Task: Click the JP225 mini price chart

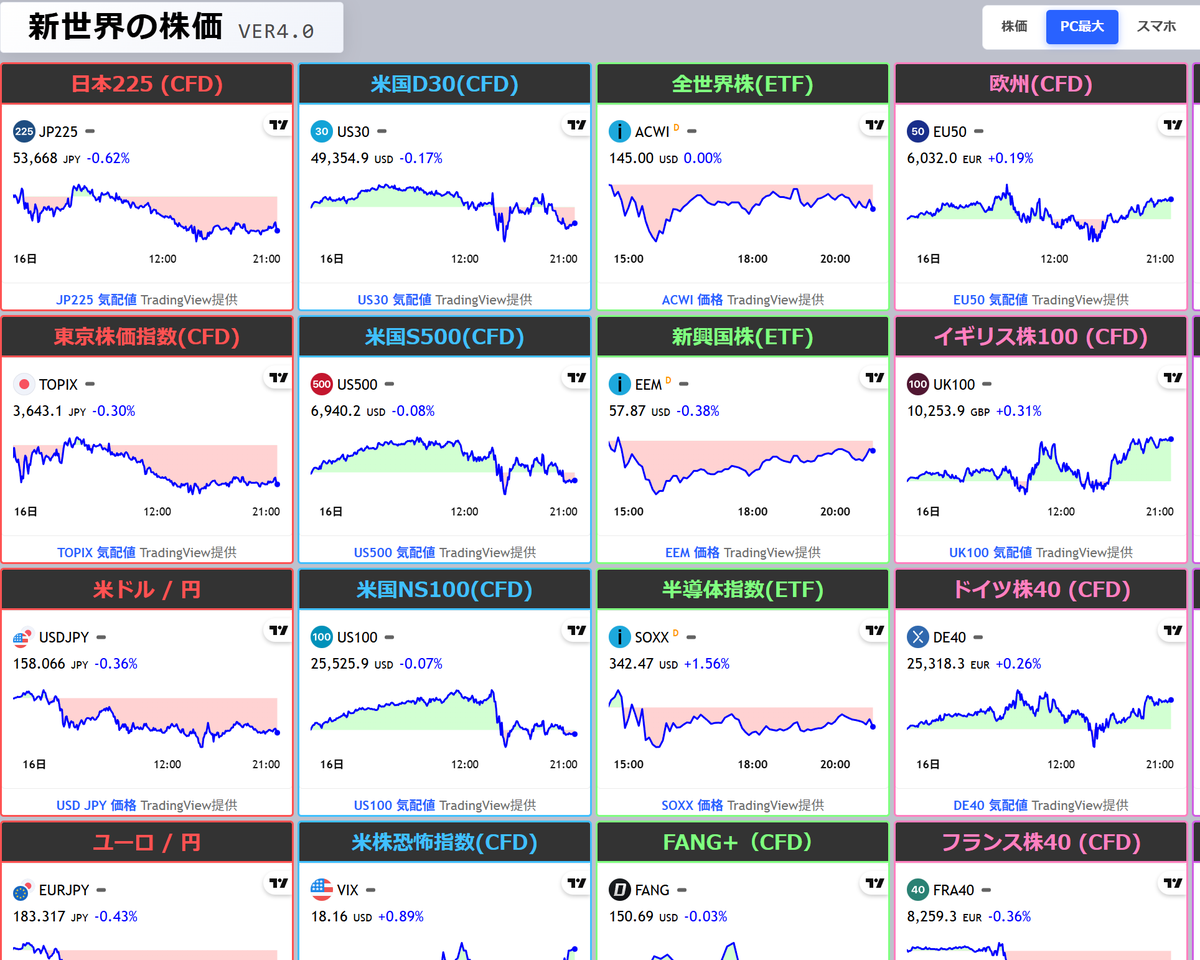Action: pyautogui.click(x=146, y=212)
